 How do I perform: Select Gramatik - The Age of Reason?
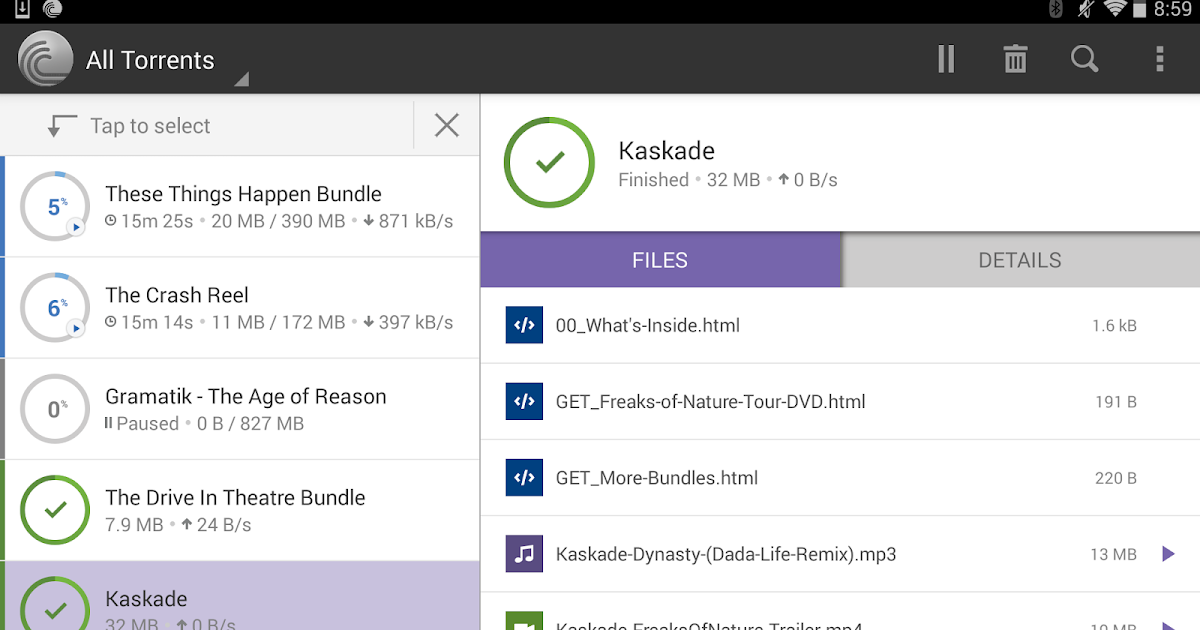[x=240, y=409]
